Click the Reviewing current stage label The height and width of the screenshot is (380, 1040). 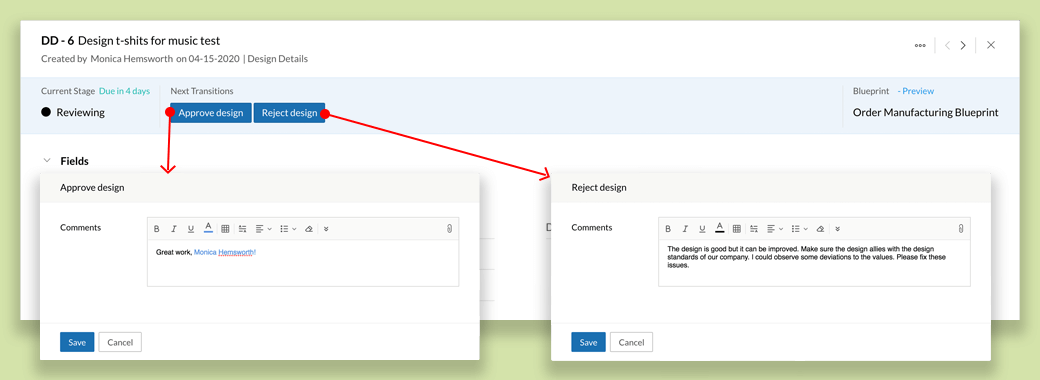coord(80,113)
